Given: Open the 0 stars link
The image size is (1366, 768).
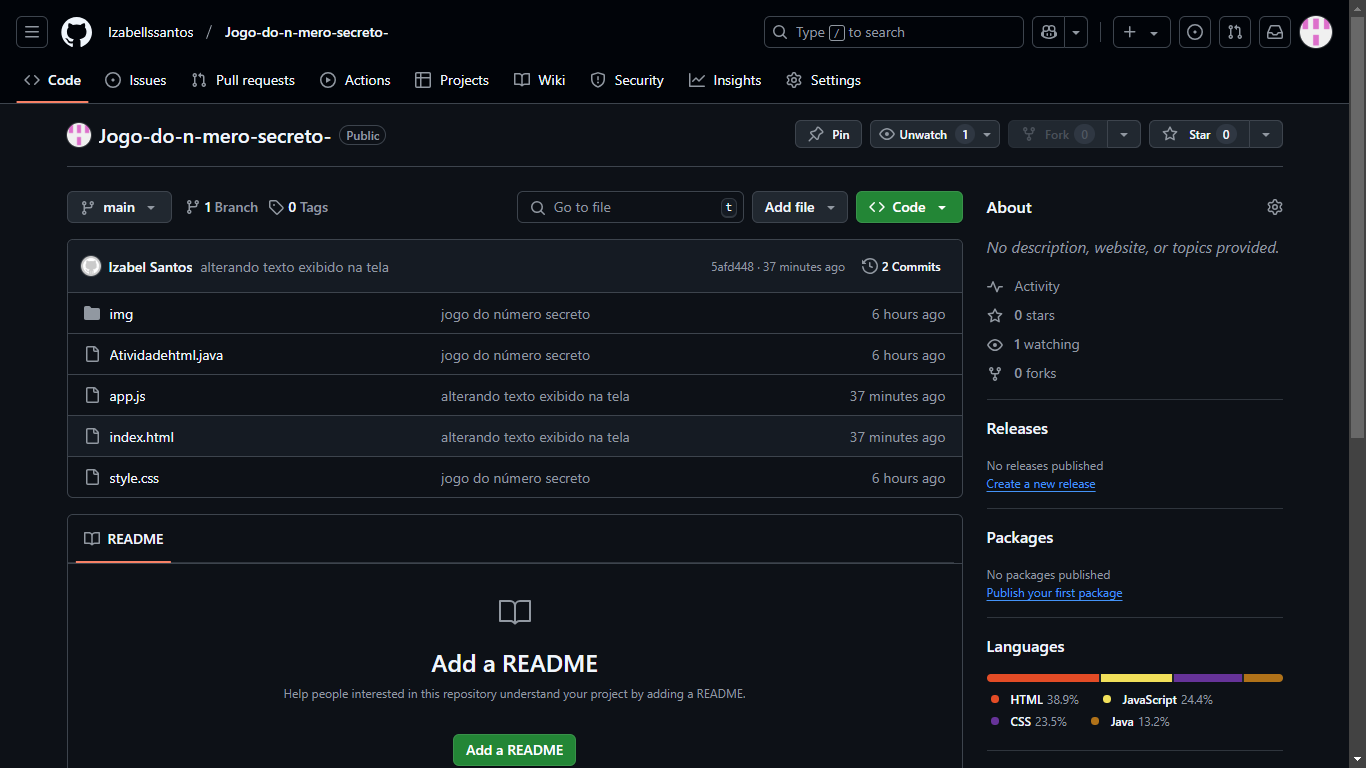Looking at the screenshot, I should [x=1021, y=315].
